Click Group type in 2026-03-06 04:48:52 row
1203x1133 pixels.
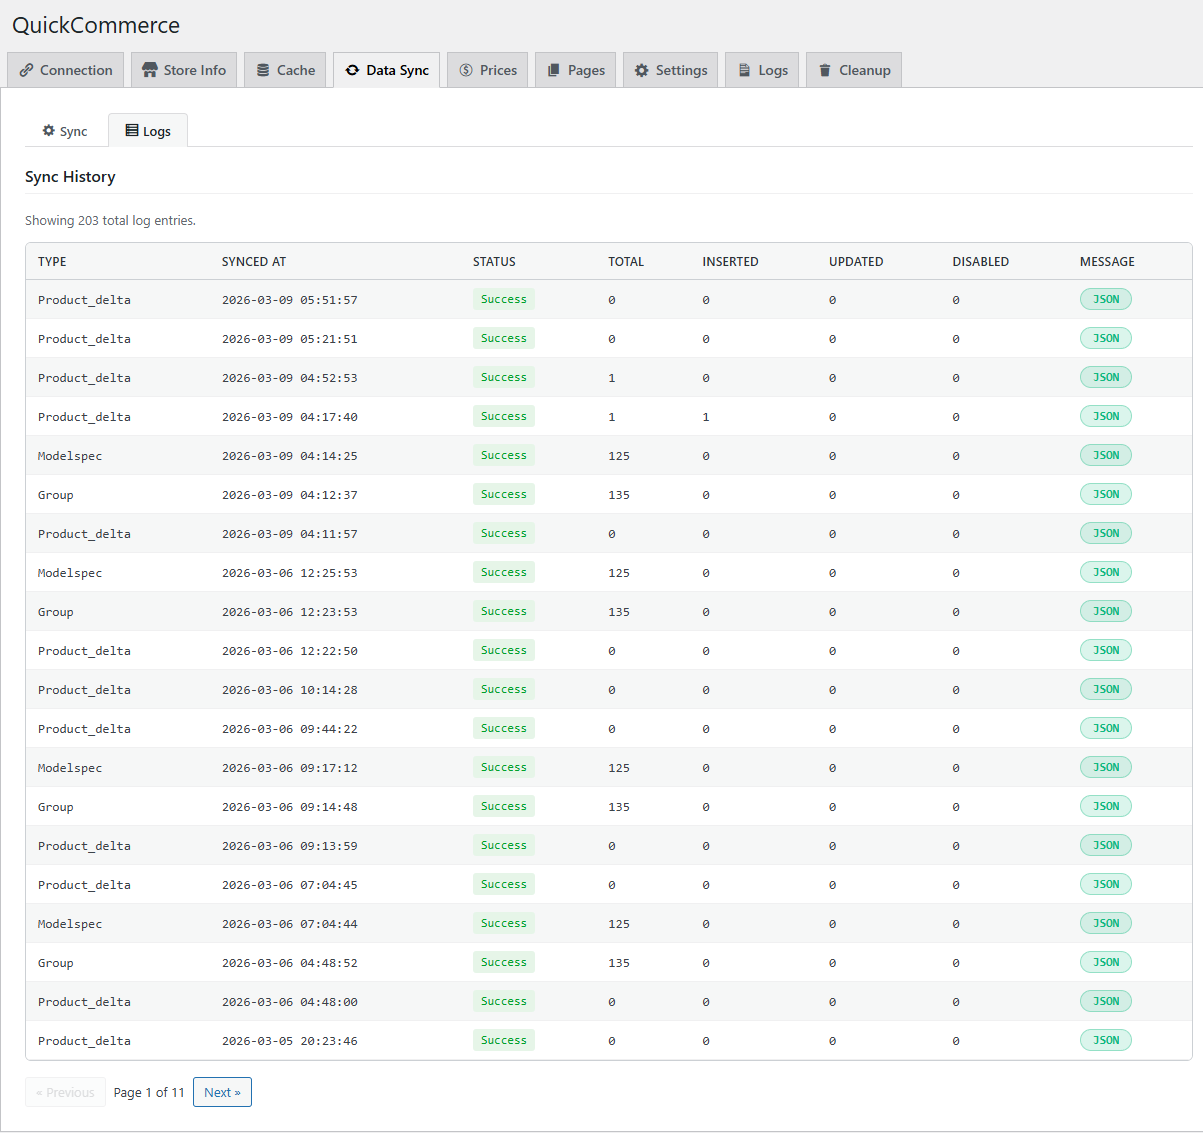coord(56,963)
